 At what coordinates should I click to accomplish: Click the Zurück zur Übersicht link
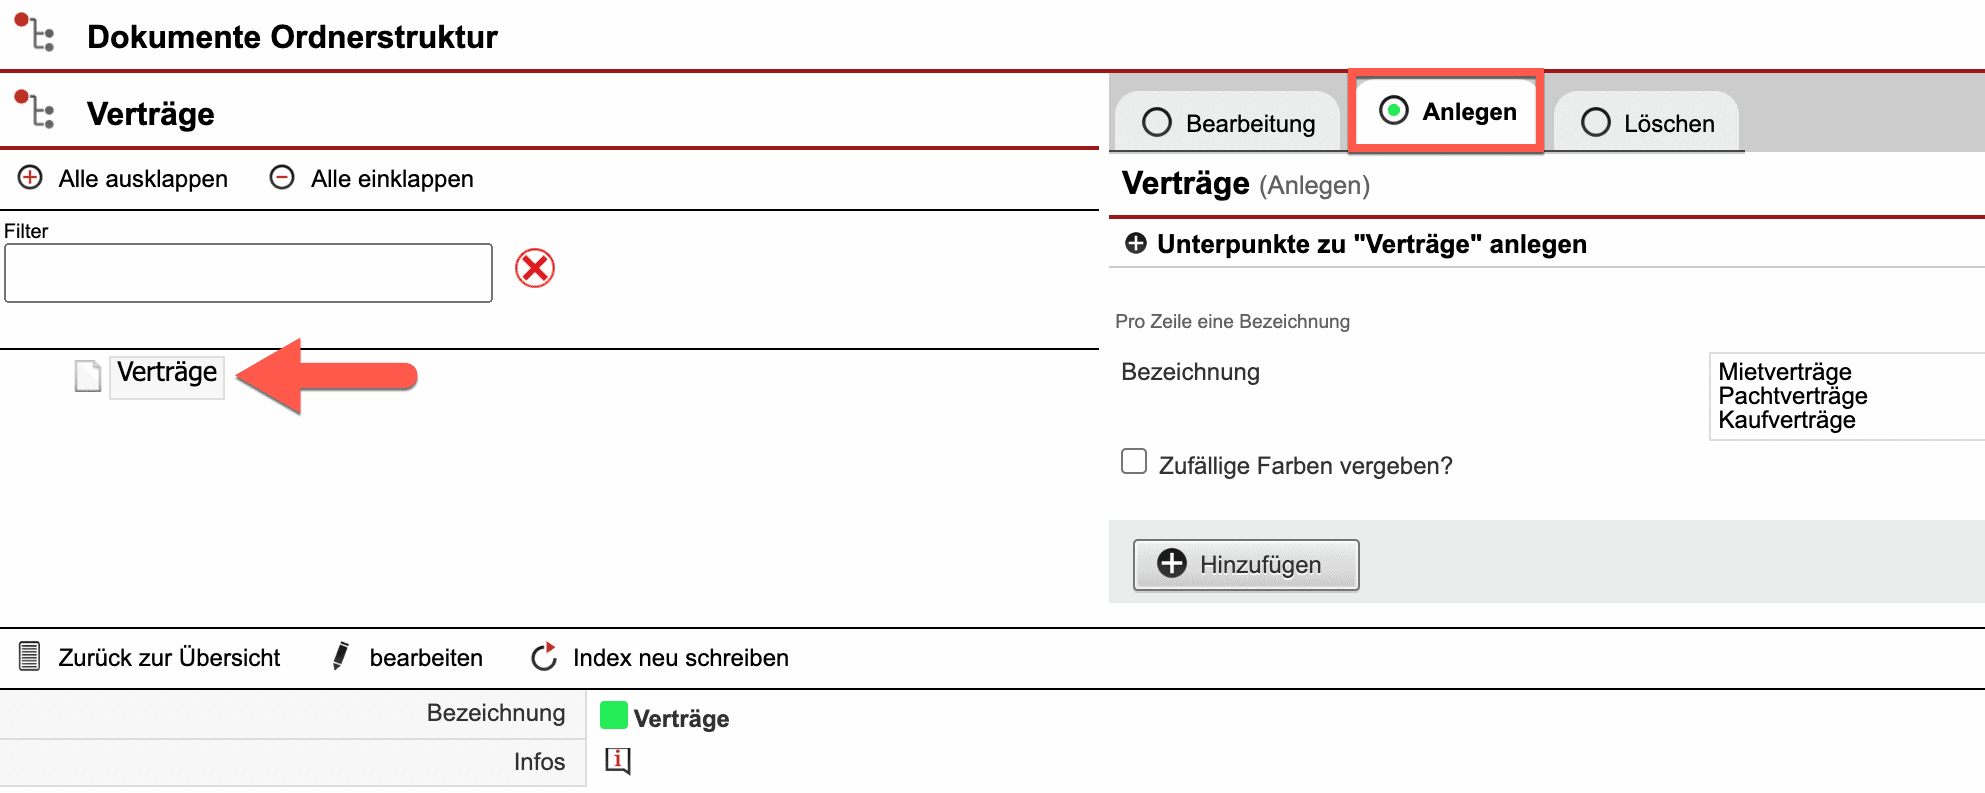[x=169, y=658]
